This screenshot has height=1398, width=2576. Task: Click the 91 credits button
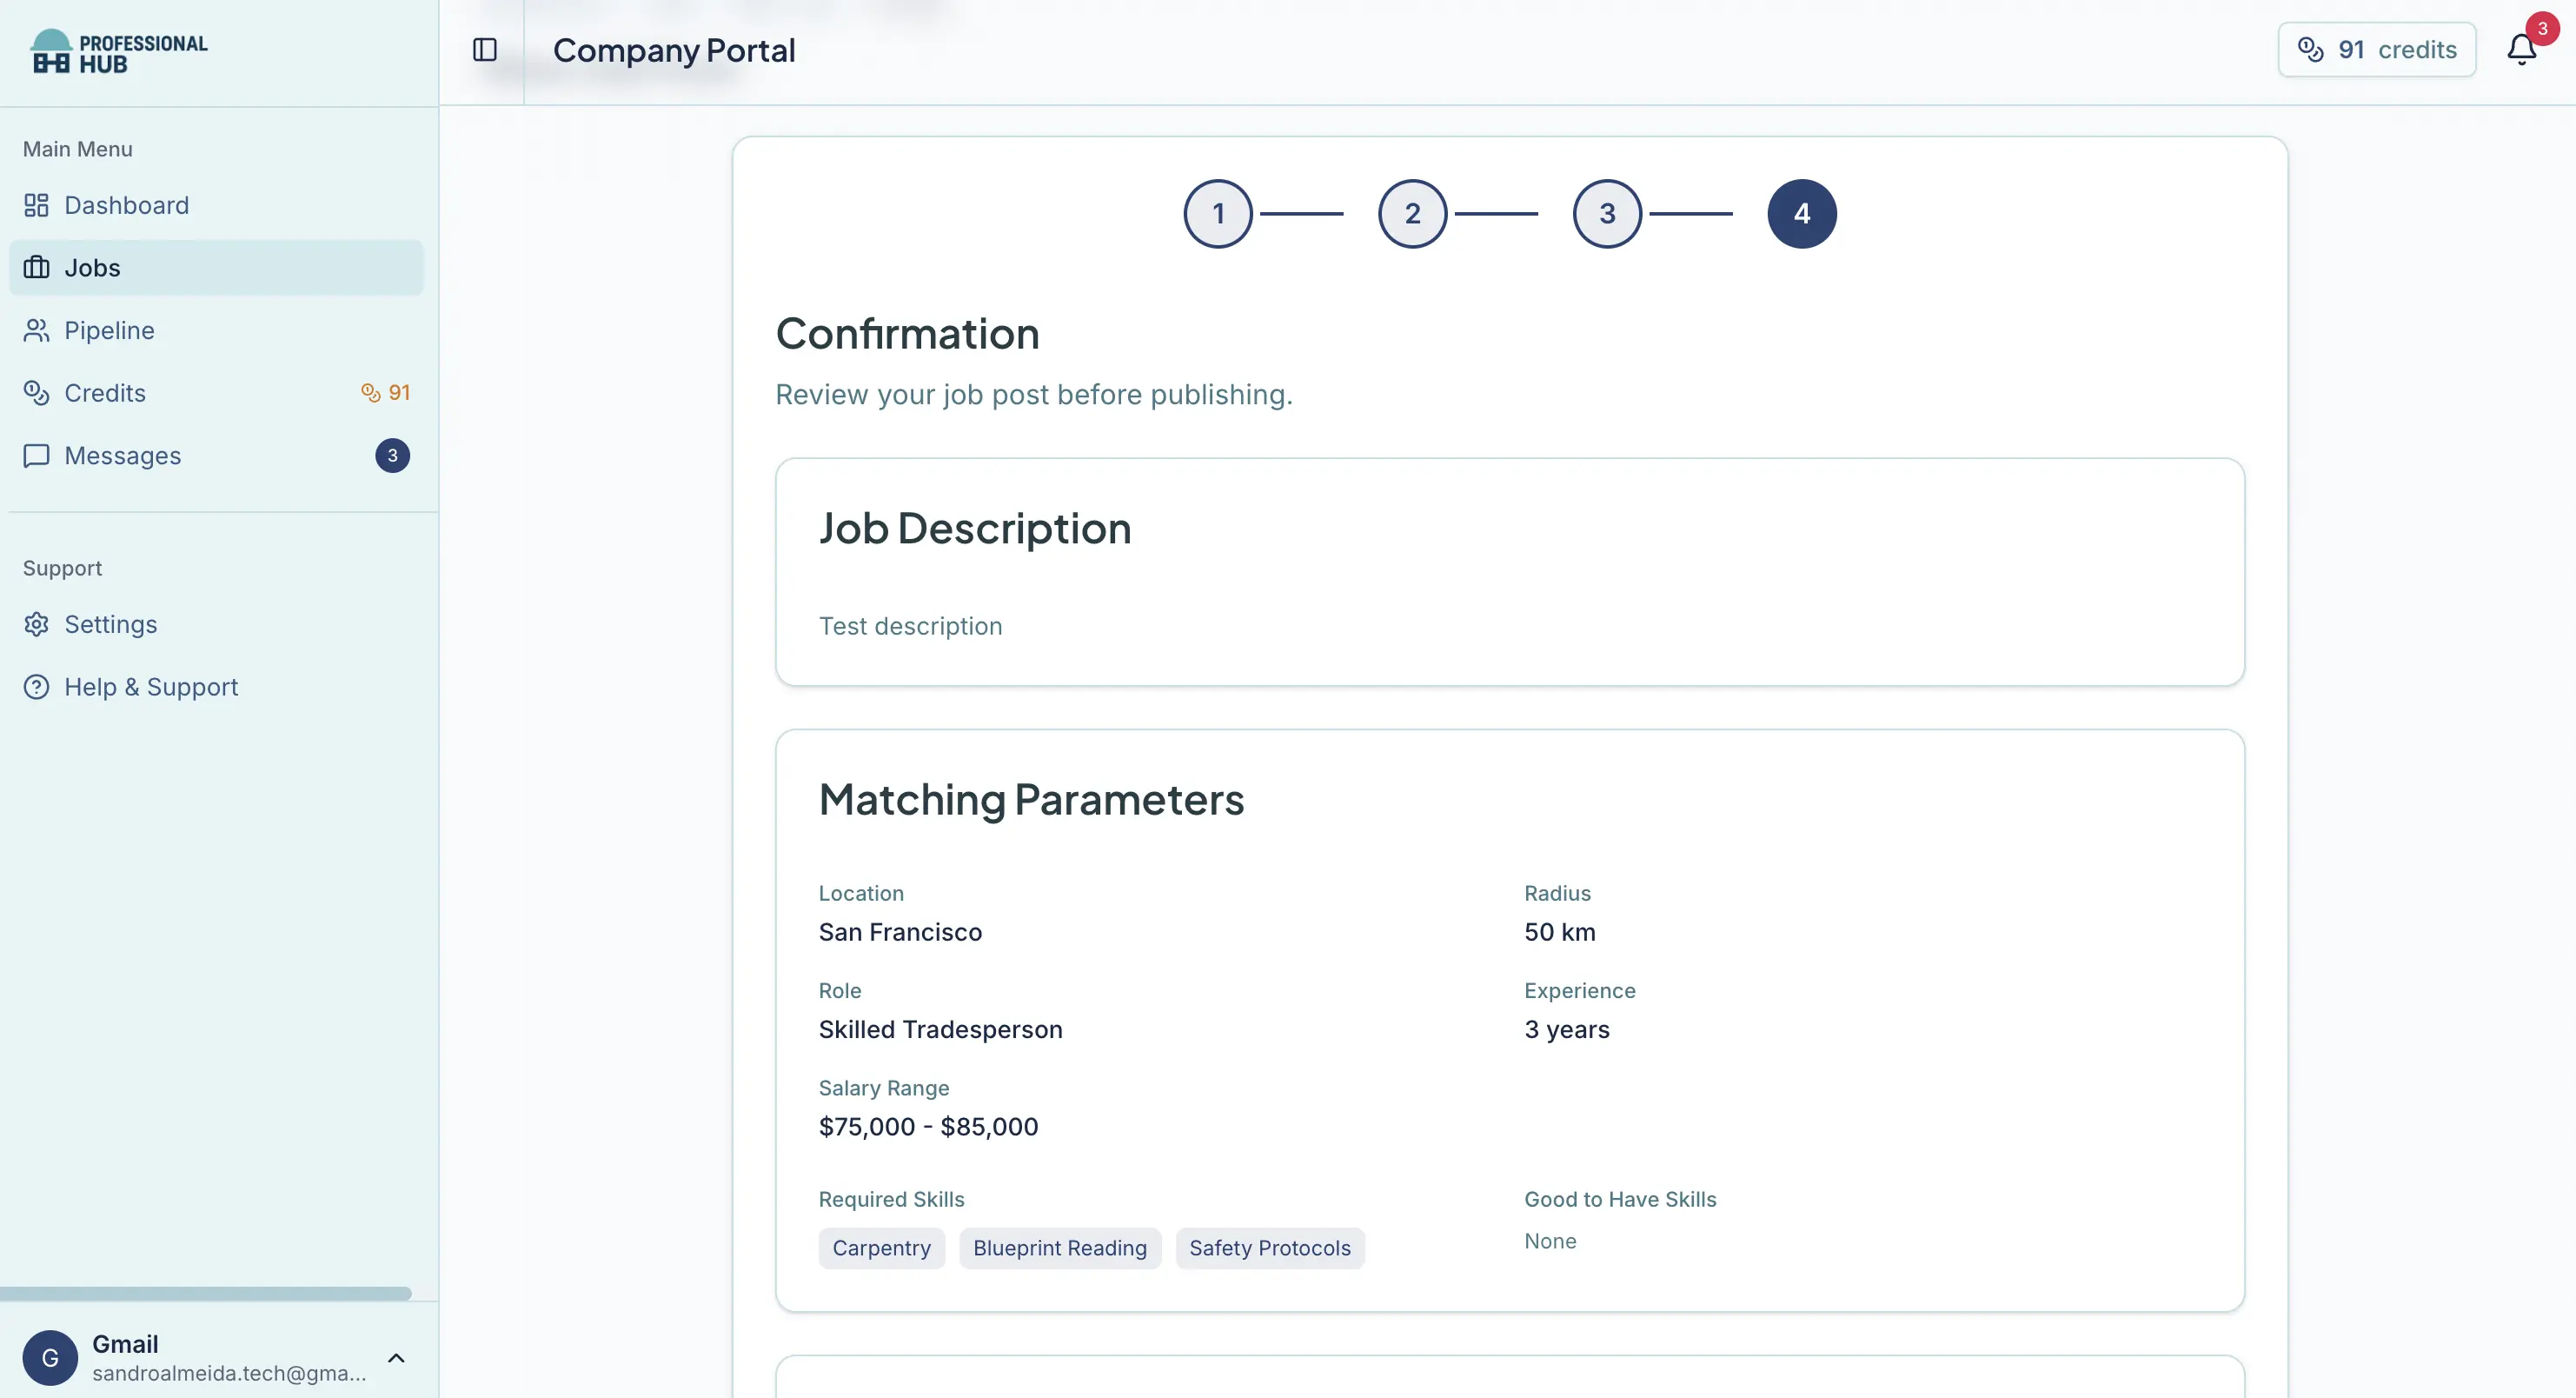pyautogui.click(x=2376, y=50)
